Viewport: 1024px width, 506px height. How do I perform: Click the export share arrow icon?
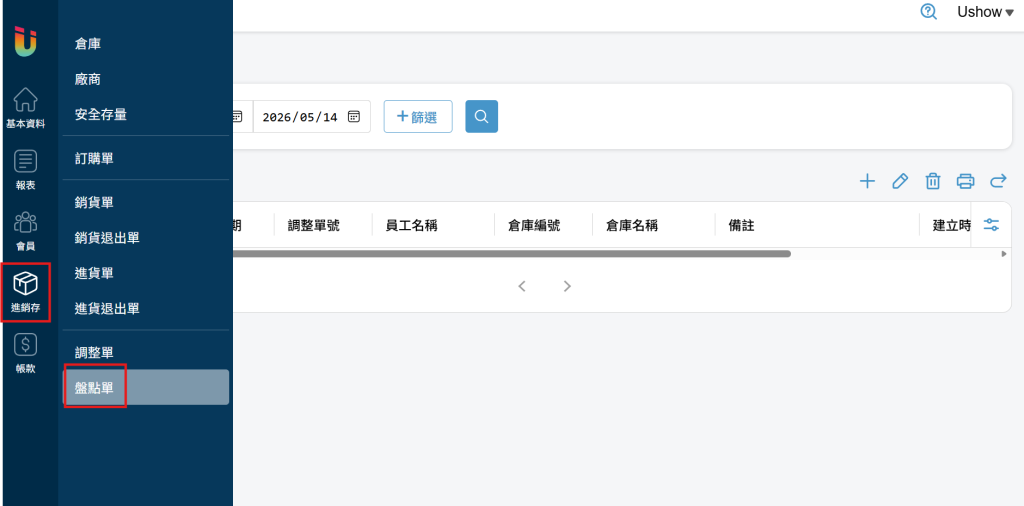(x=998, y=181)
